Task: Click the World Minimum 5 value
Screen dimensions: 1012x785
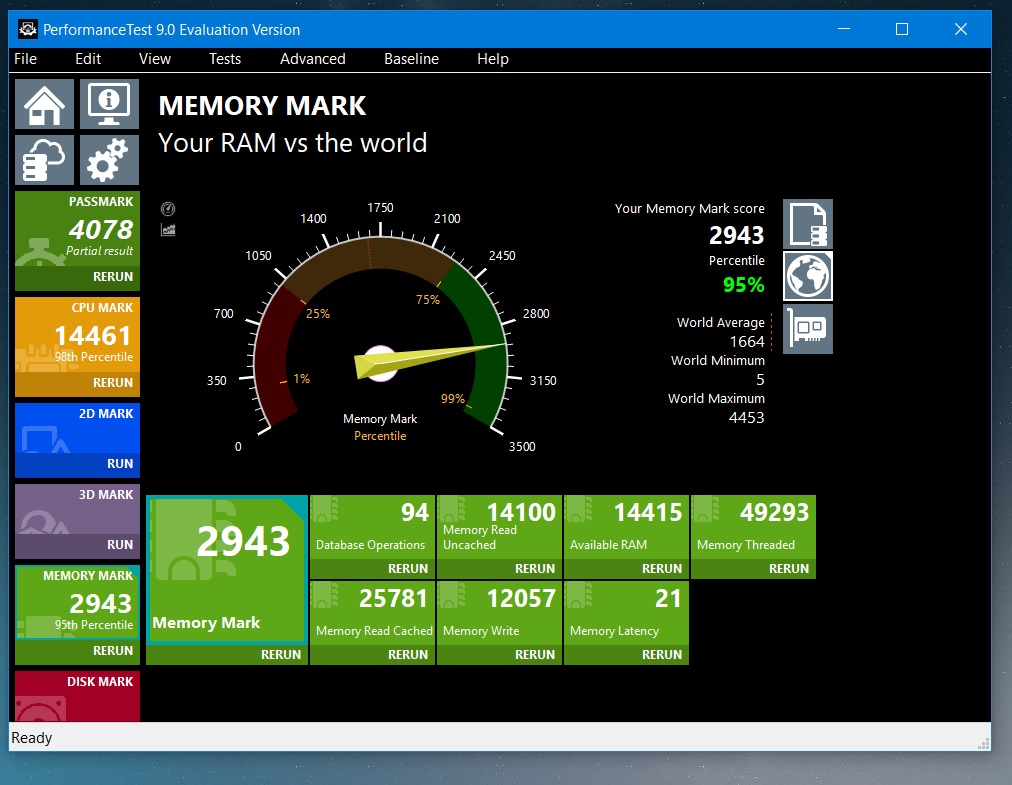Action: click(760, 380)
